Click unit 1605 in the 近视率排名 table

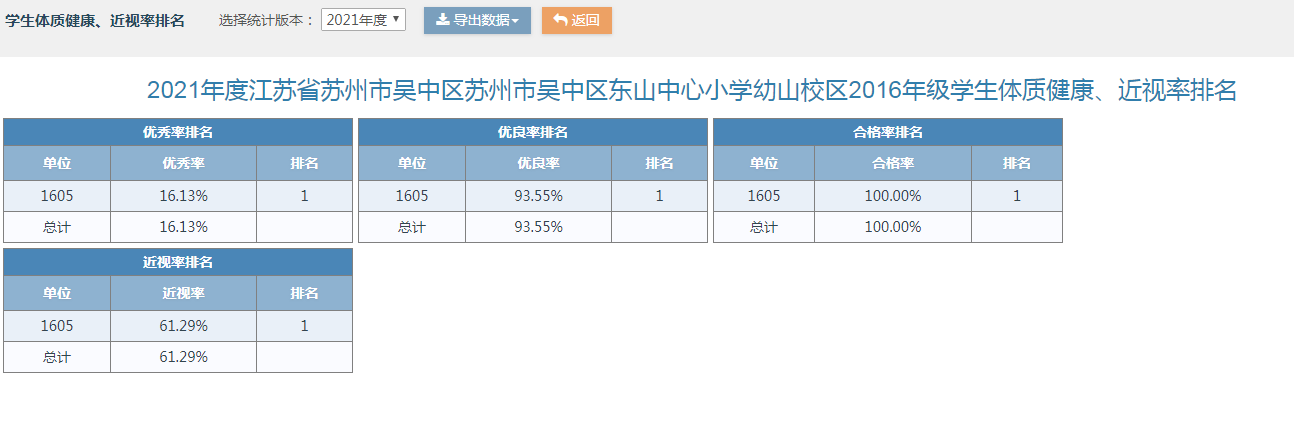pyautogui.click(x=57, y=326)
